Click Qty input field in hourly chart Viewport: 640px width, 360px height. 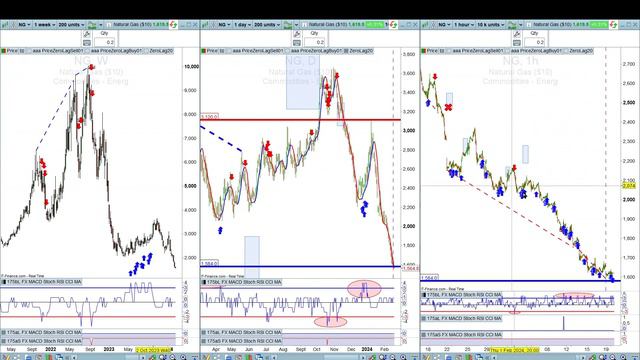pos(535,42)
